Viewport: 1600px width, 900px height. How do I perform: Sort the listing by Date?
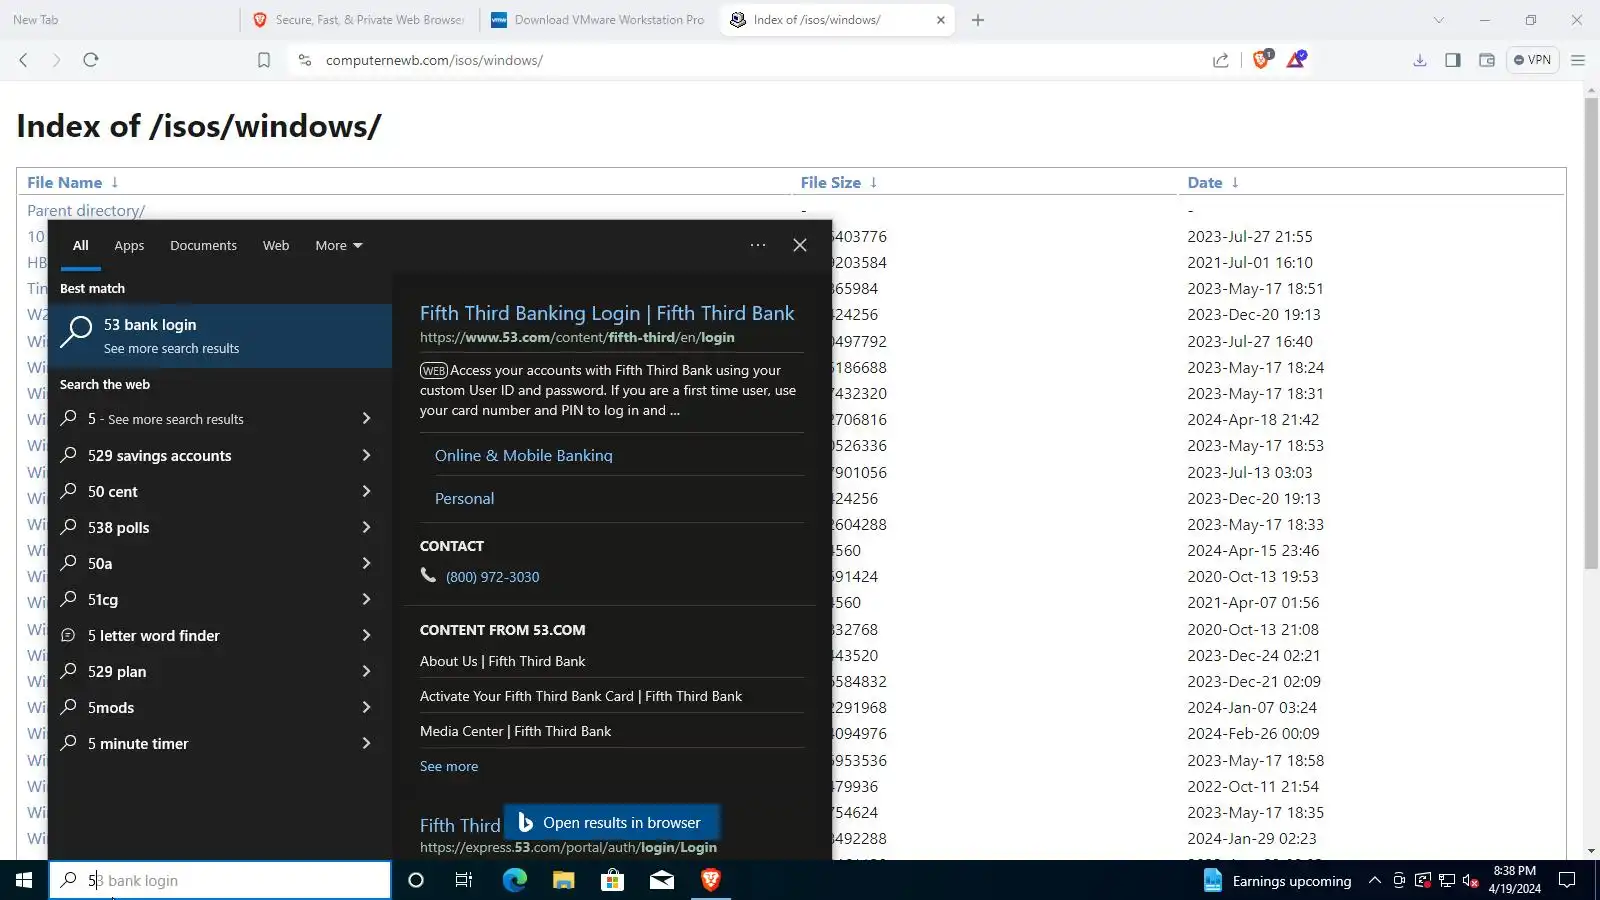coord(1205,182)
